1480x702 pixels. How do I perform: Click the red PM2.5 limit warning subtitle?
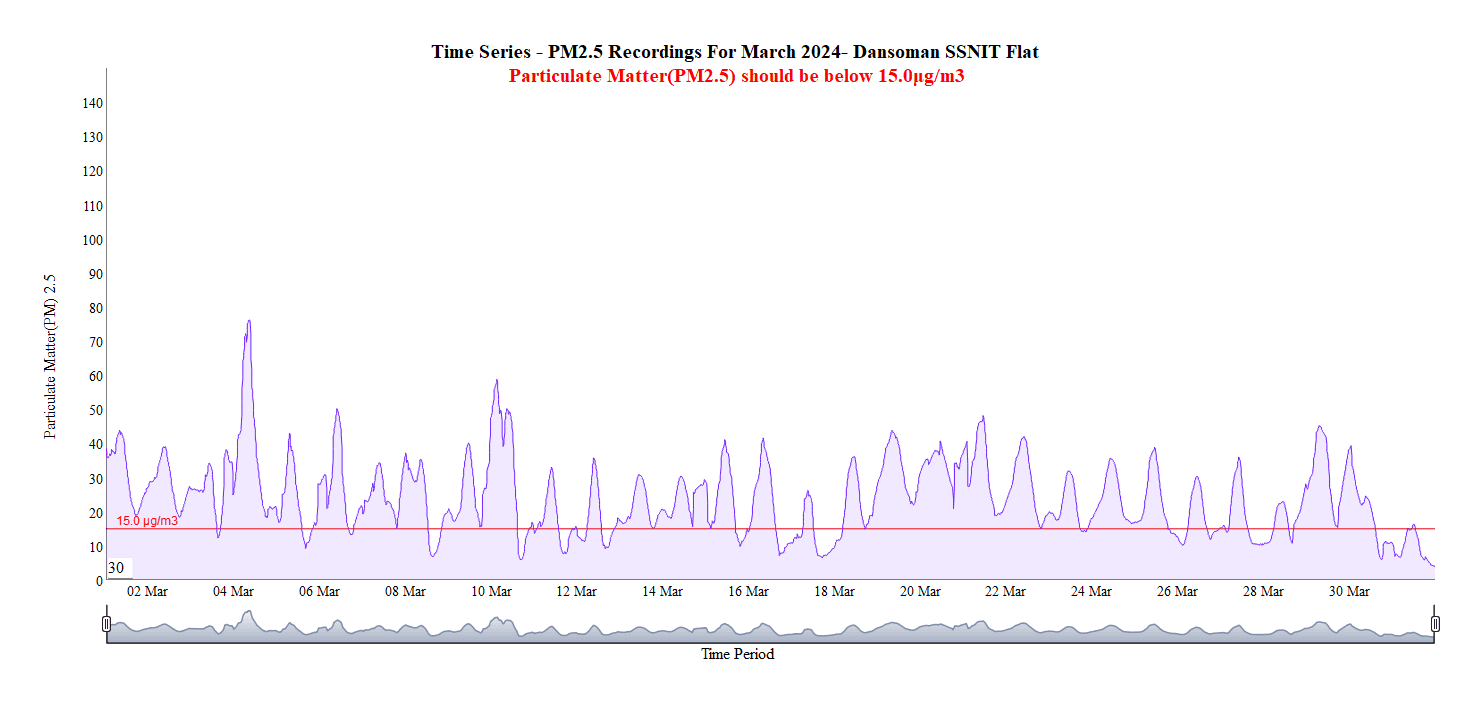(x=735, y=76)
